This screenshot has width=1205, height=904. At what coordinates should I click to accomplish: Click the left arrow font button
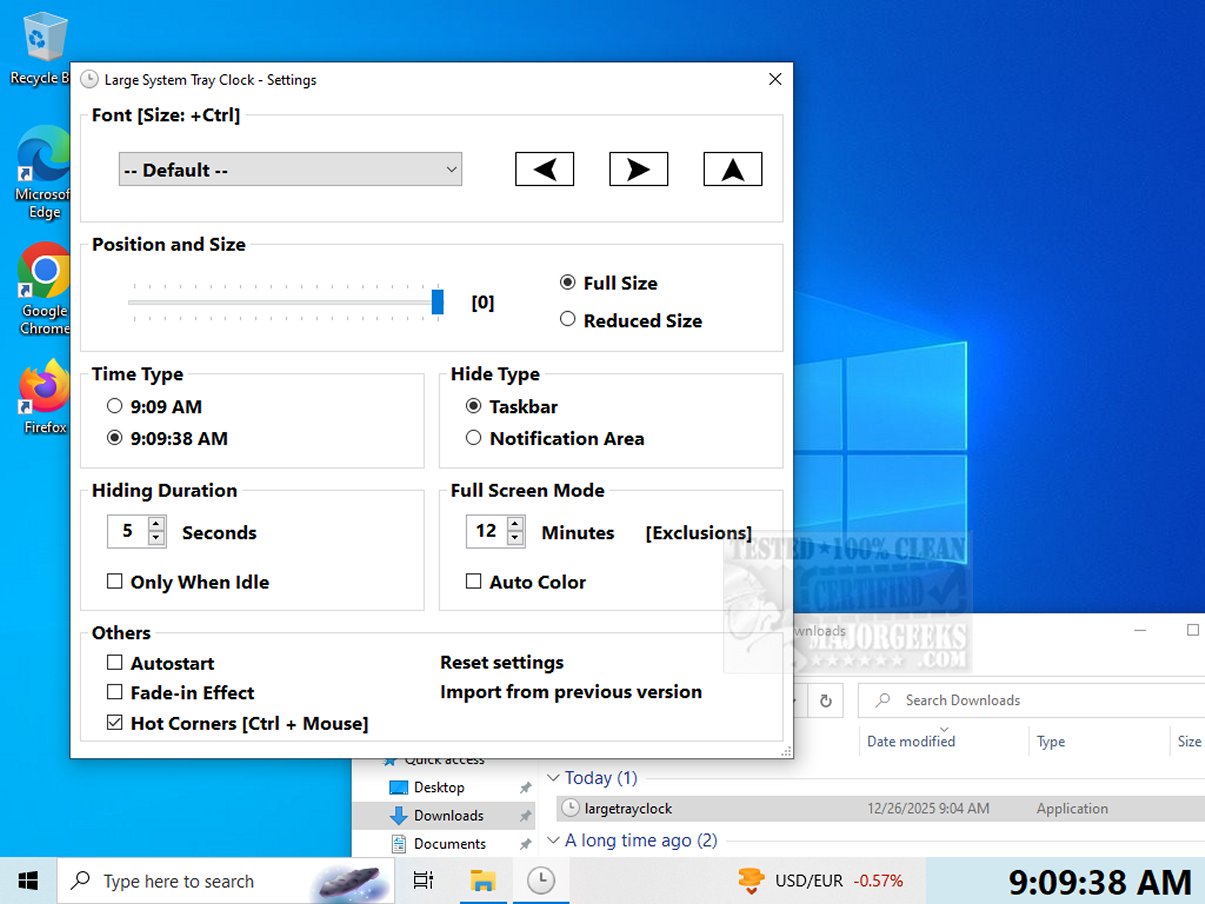544,169
